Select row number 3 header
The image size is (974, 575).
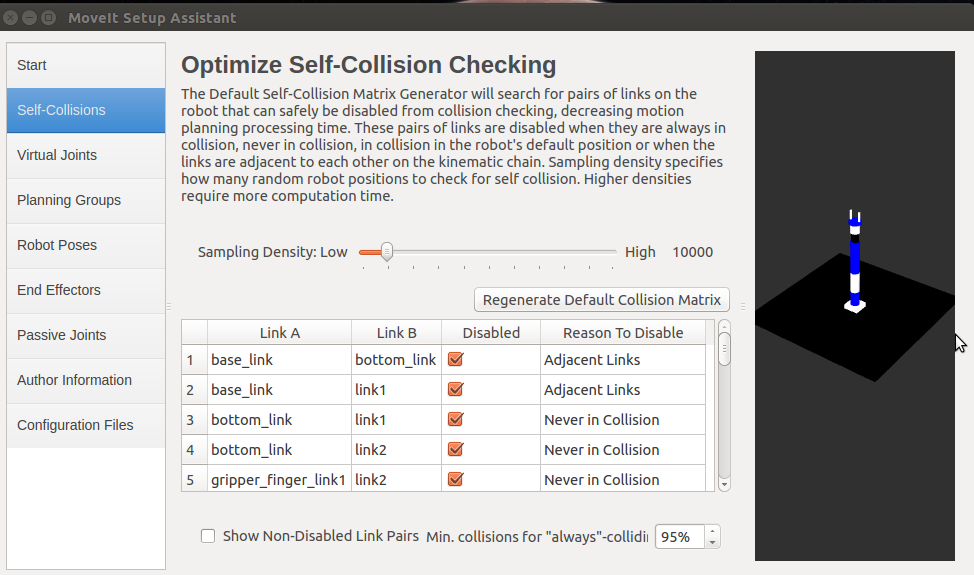pos(194,420)
